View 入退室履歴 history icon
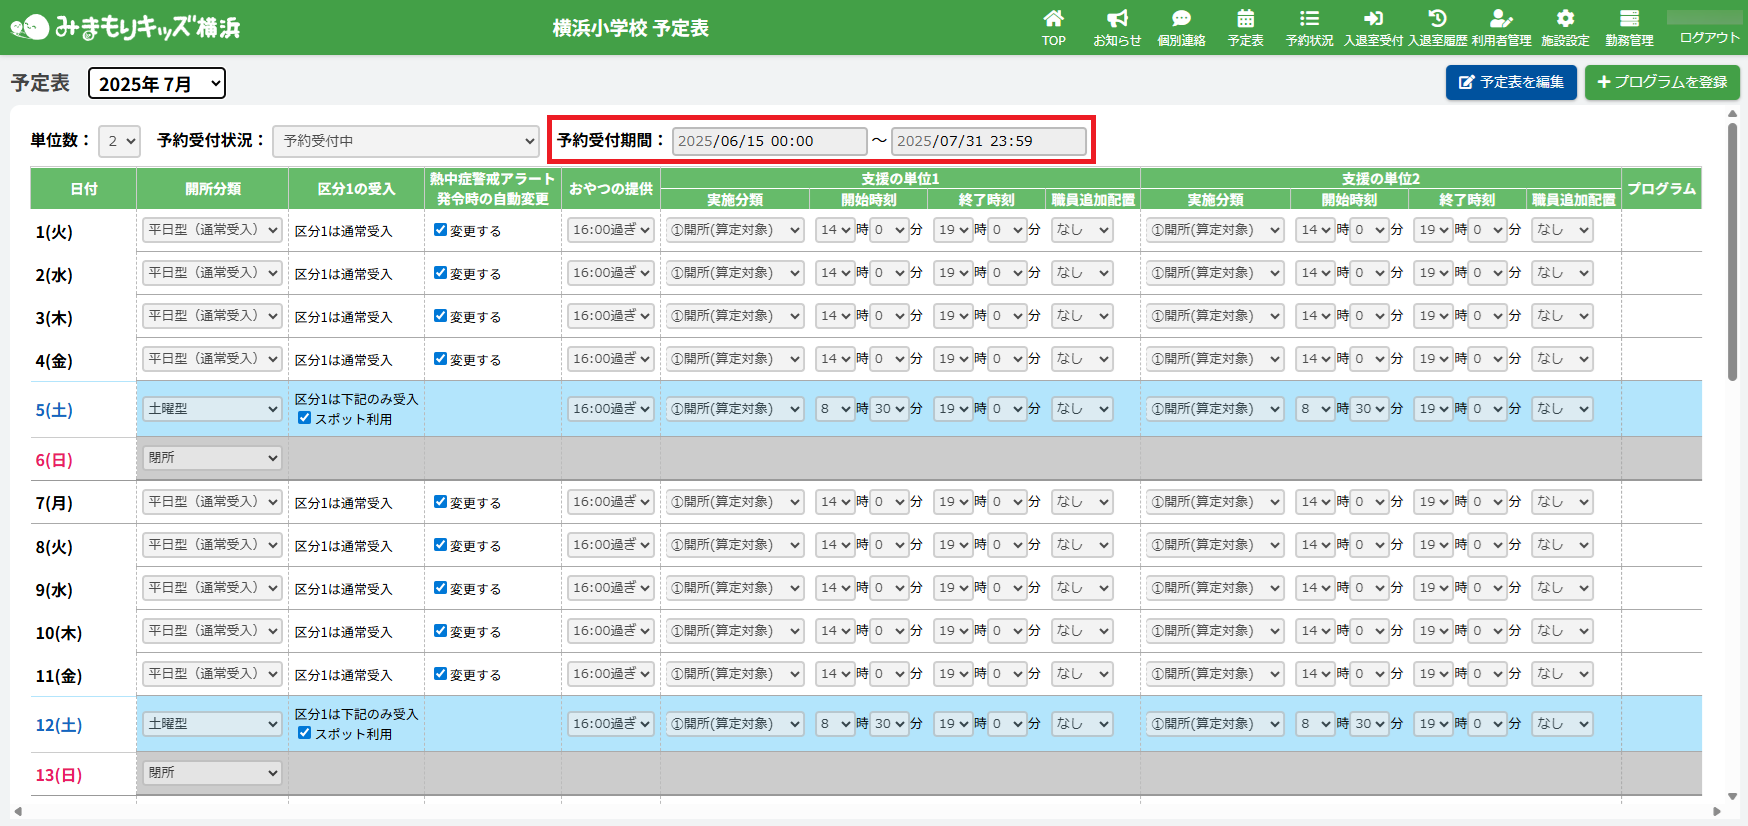 tap(1437, 19)
